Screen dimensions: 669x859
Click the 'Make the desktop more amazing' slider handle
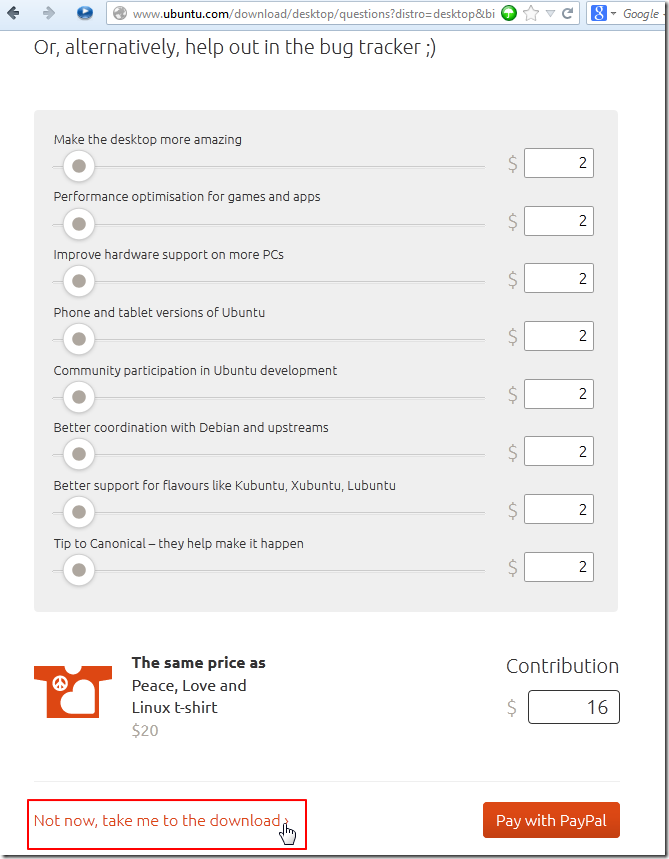pos(78,166)
